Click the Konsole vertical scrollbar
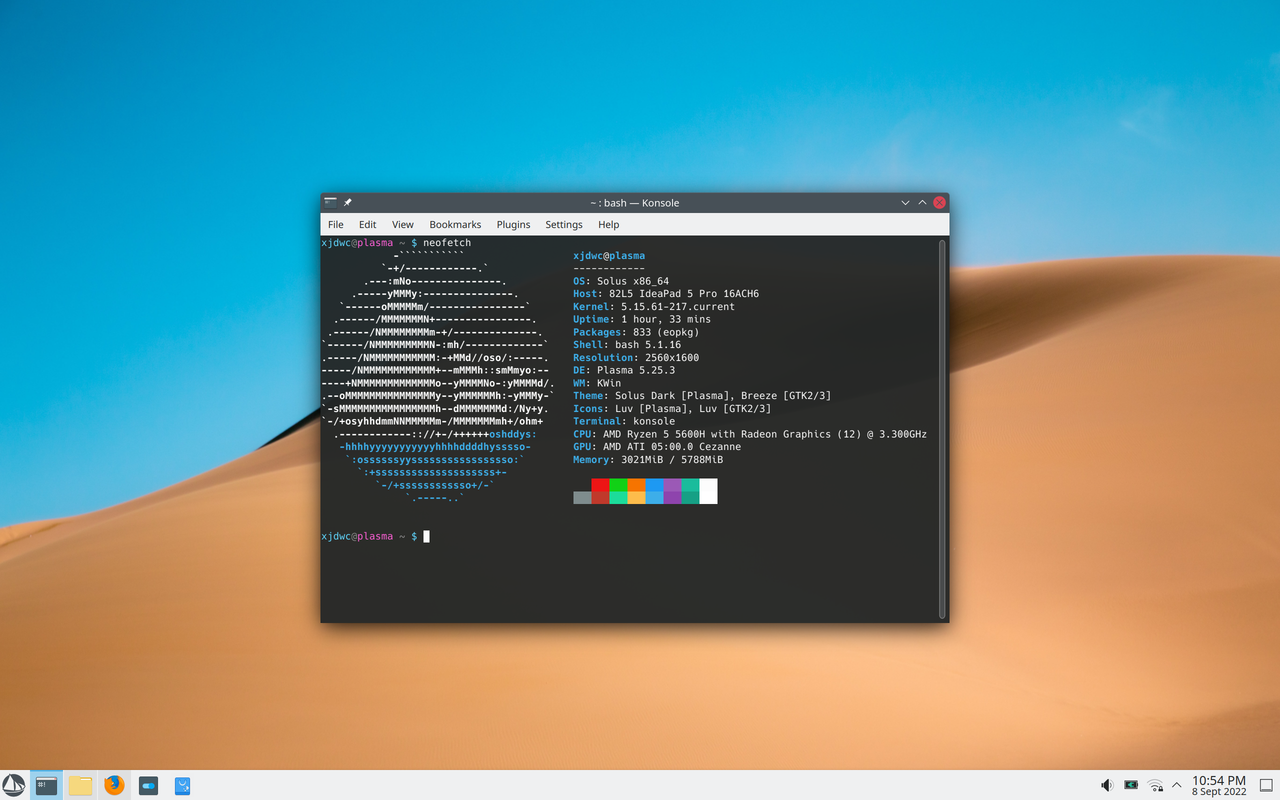This screenshot has height=800, width=1280. tap(942, 429)
